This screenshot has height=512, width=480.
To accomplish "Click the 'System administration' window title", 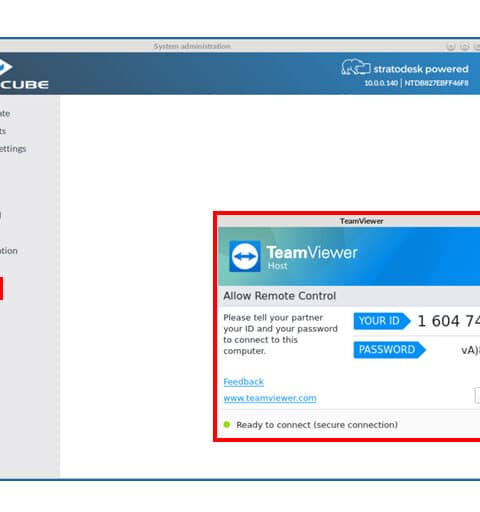I will pos(192,46).
